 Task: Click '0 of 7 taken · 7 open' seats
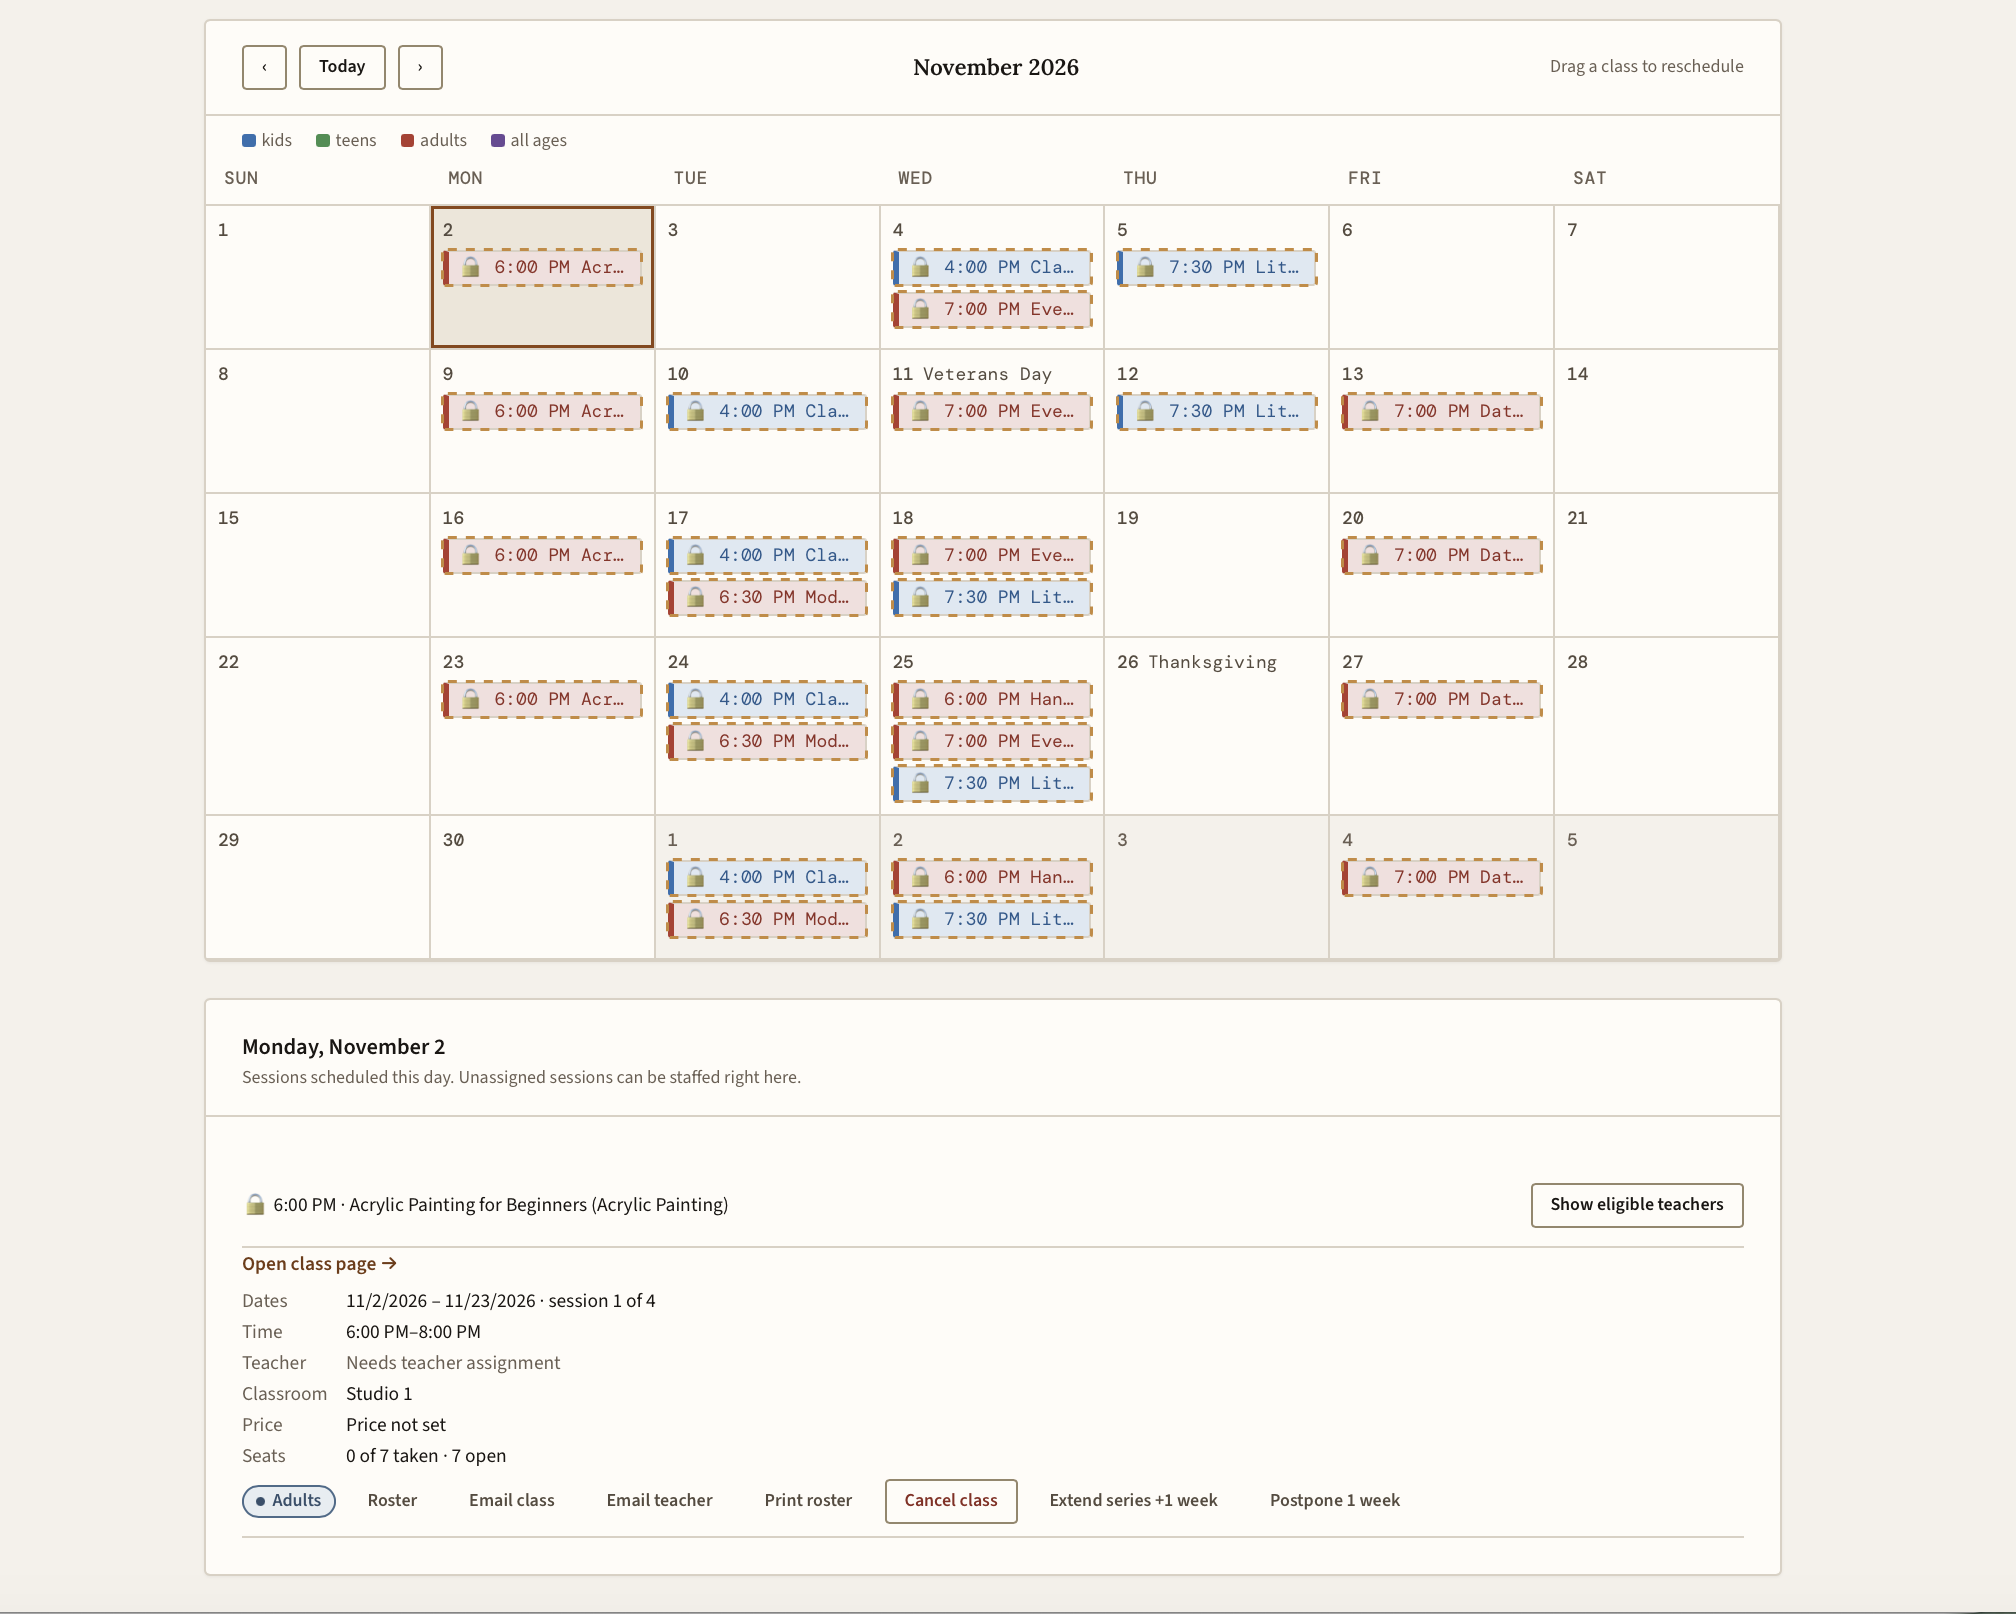[x=426, y=1456]
